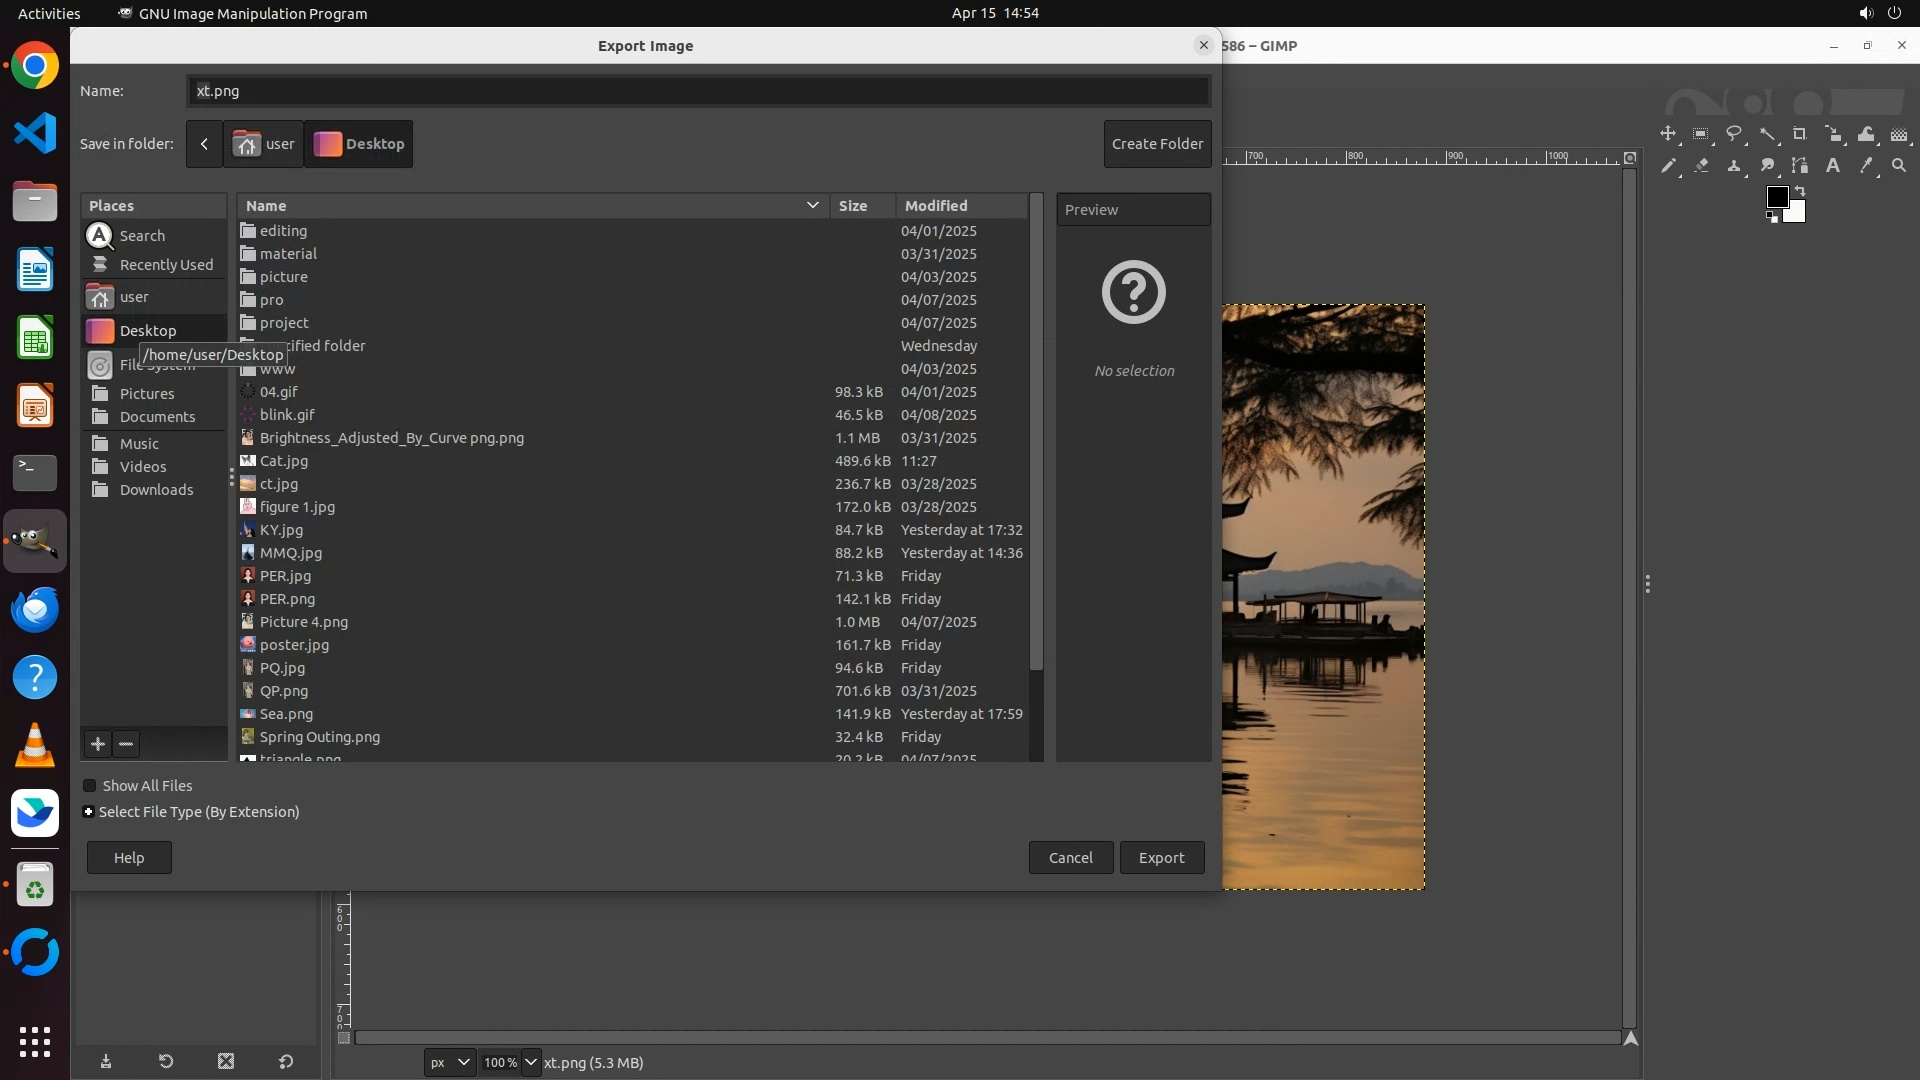Select the Color Picker eyedropper tool
The width and height of the screenshot is (1920, 1080).
tap(1866, 166)
